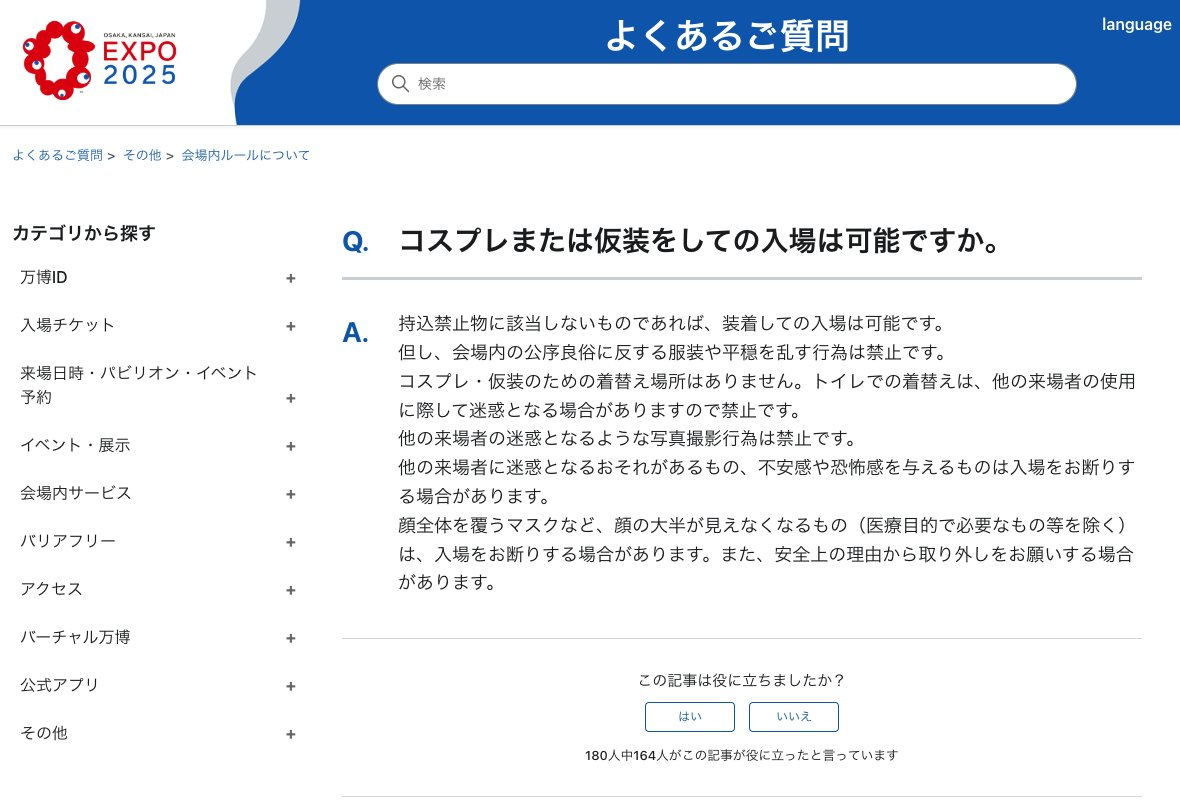Open the language menu
The height and width of the screenshot is (812, 1180).
(x=1136, y=25)
